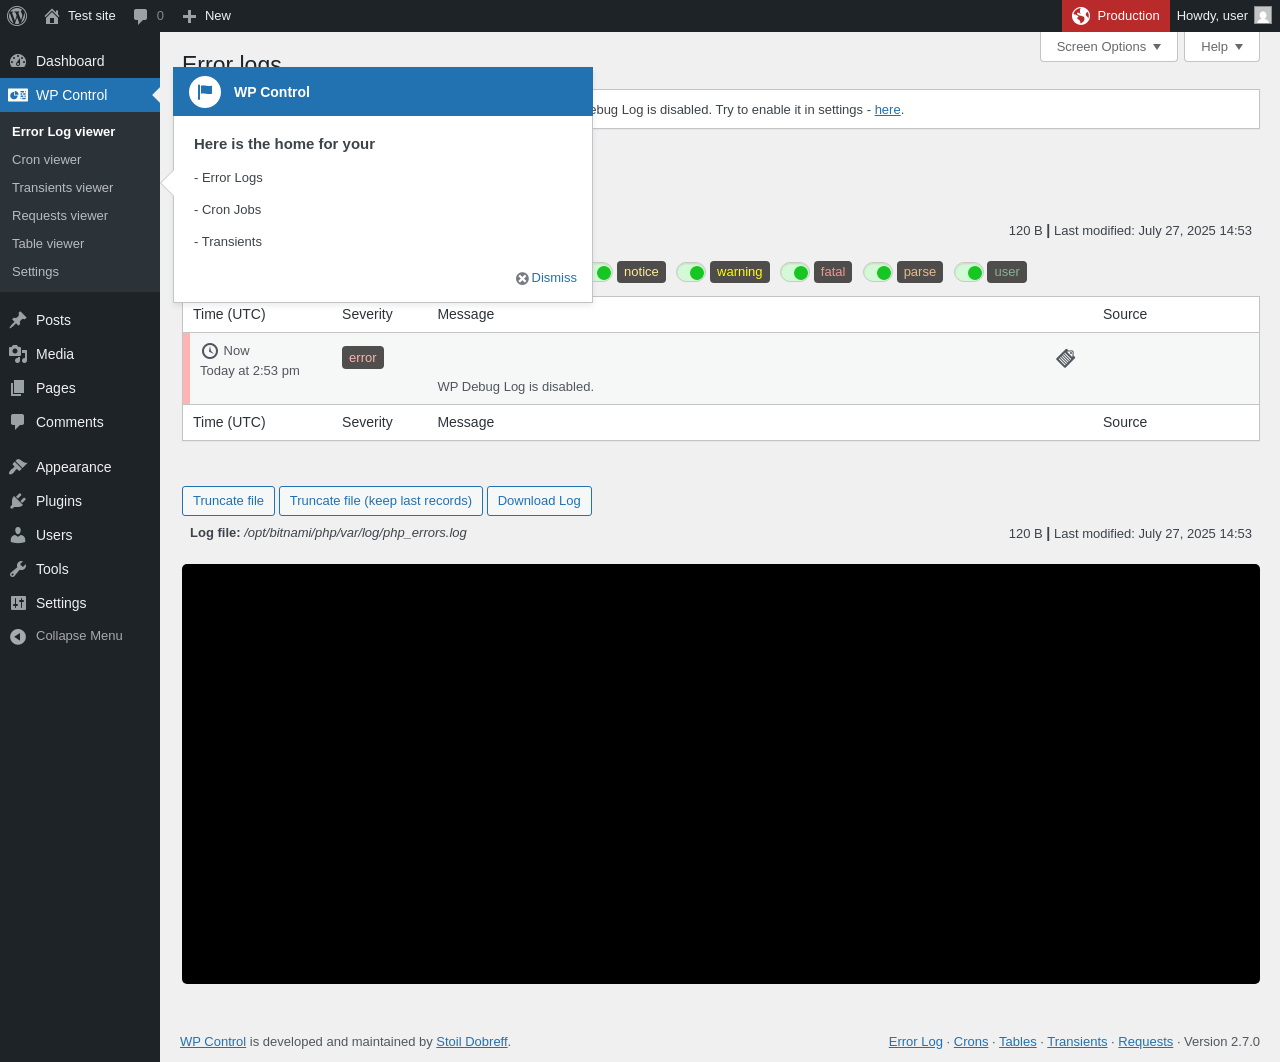This screenshot has width=1280, height=1062.
Task: Click the Source top column header
Action: coord(1125,314)
